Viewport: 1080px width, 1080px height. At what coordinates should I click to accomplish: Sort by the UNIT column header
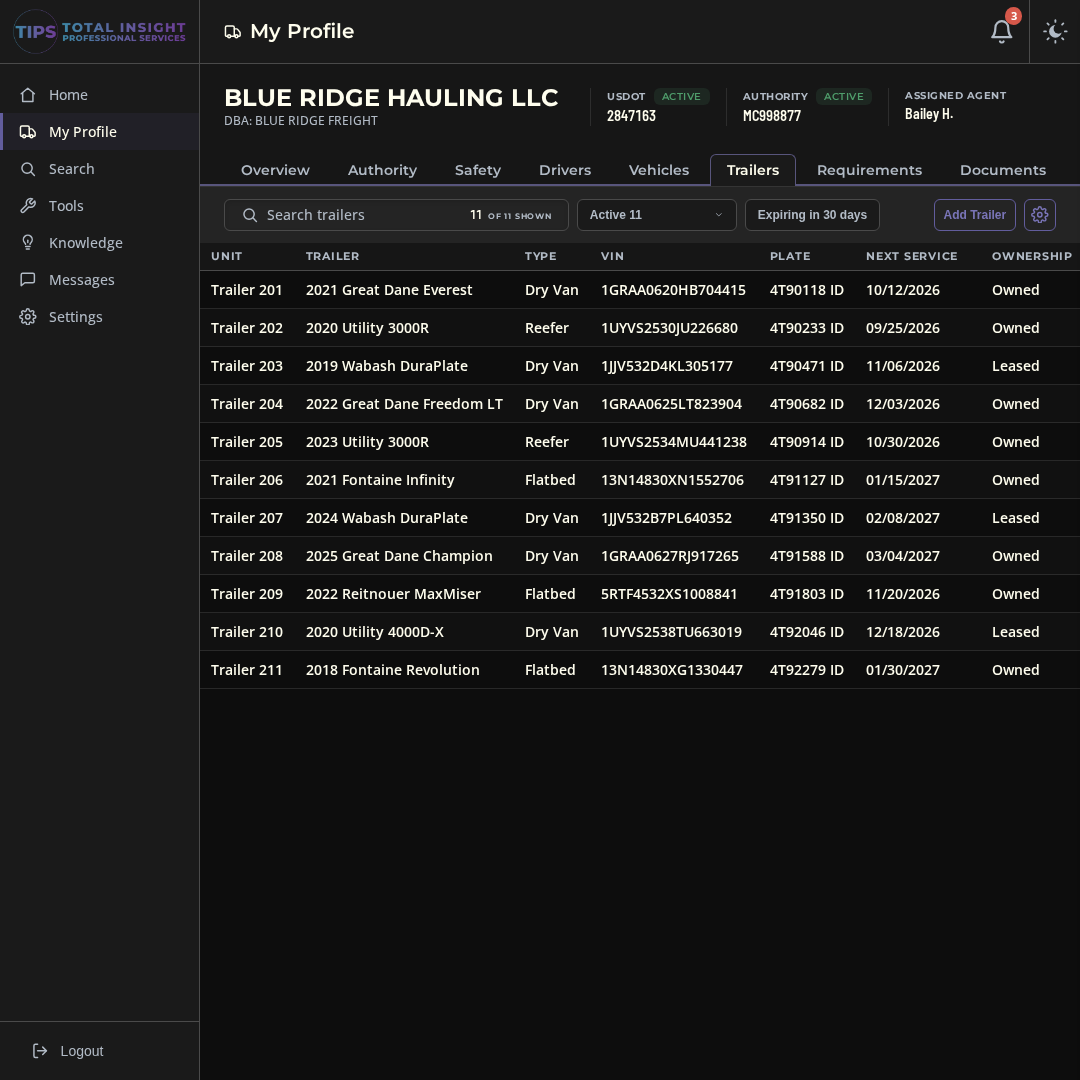[x=227, y=256]
